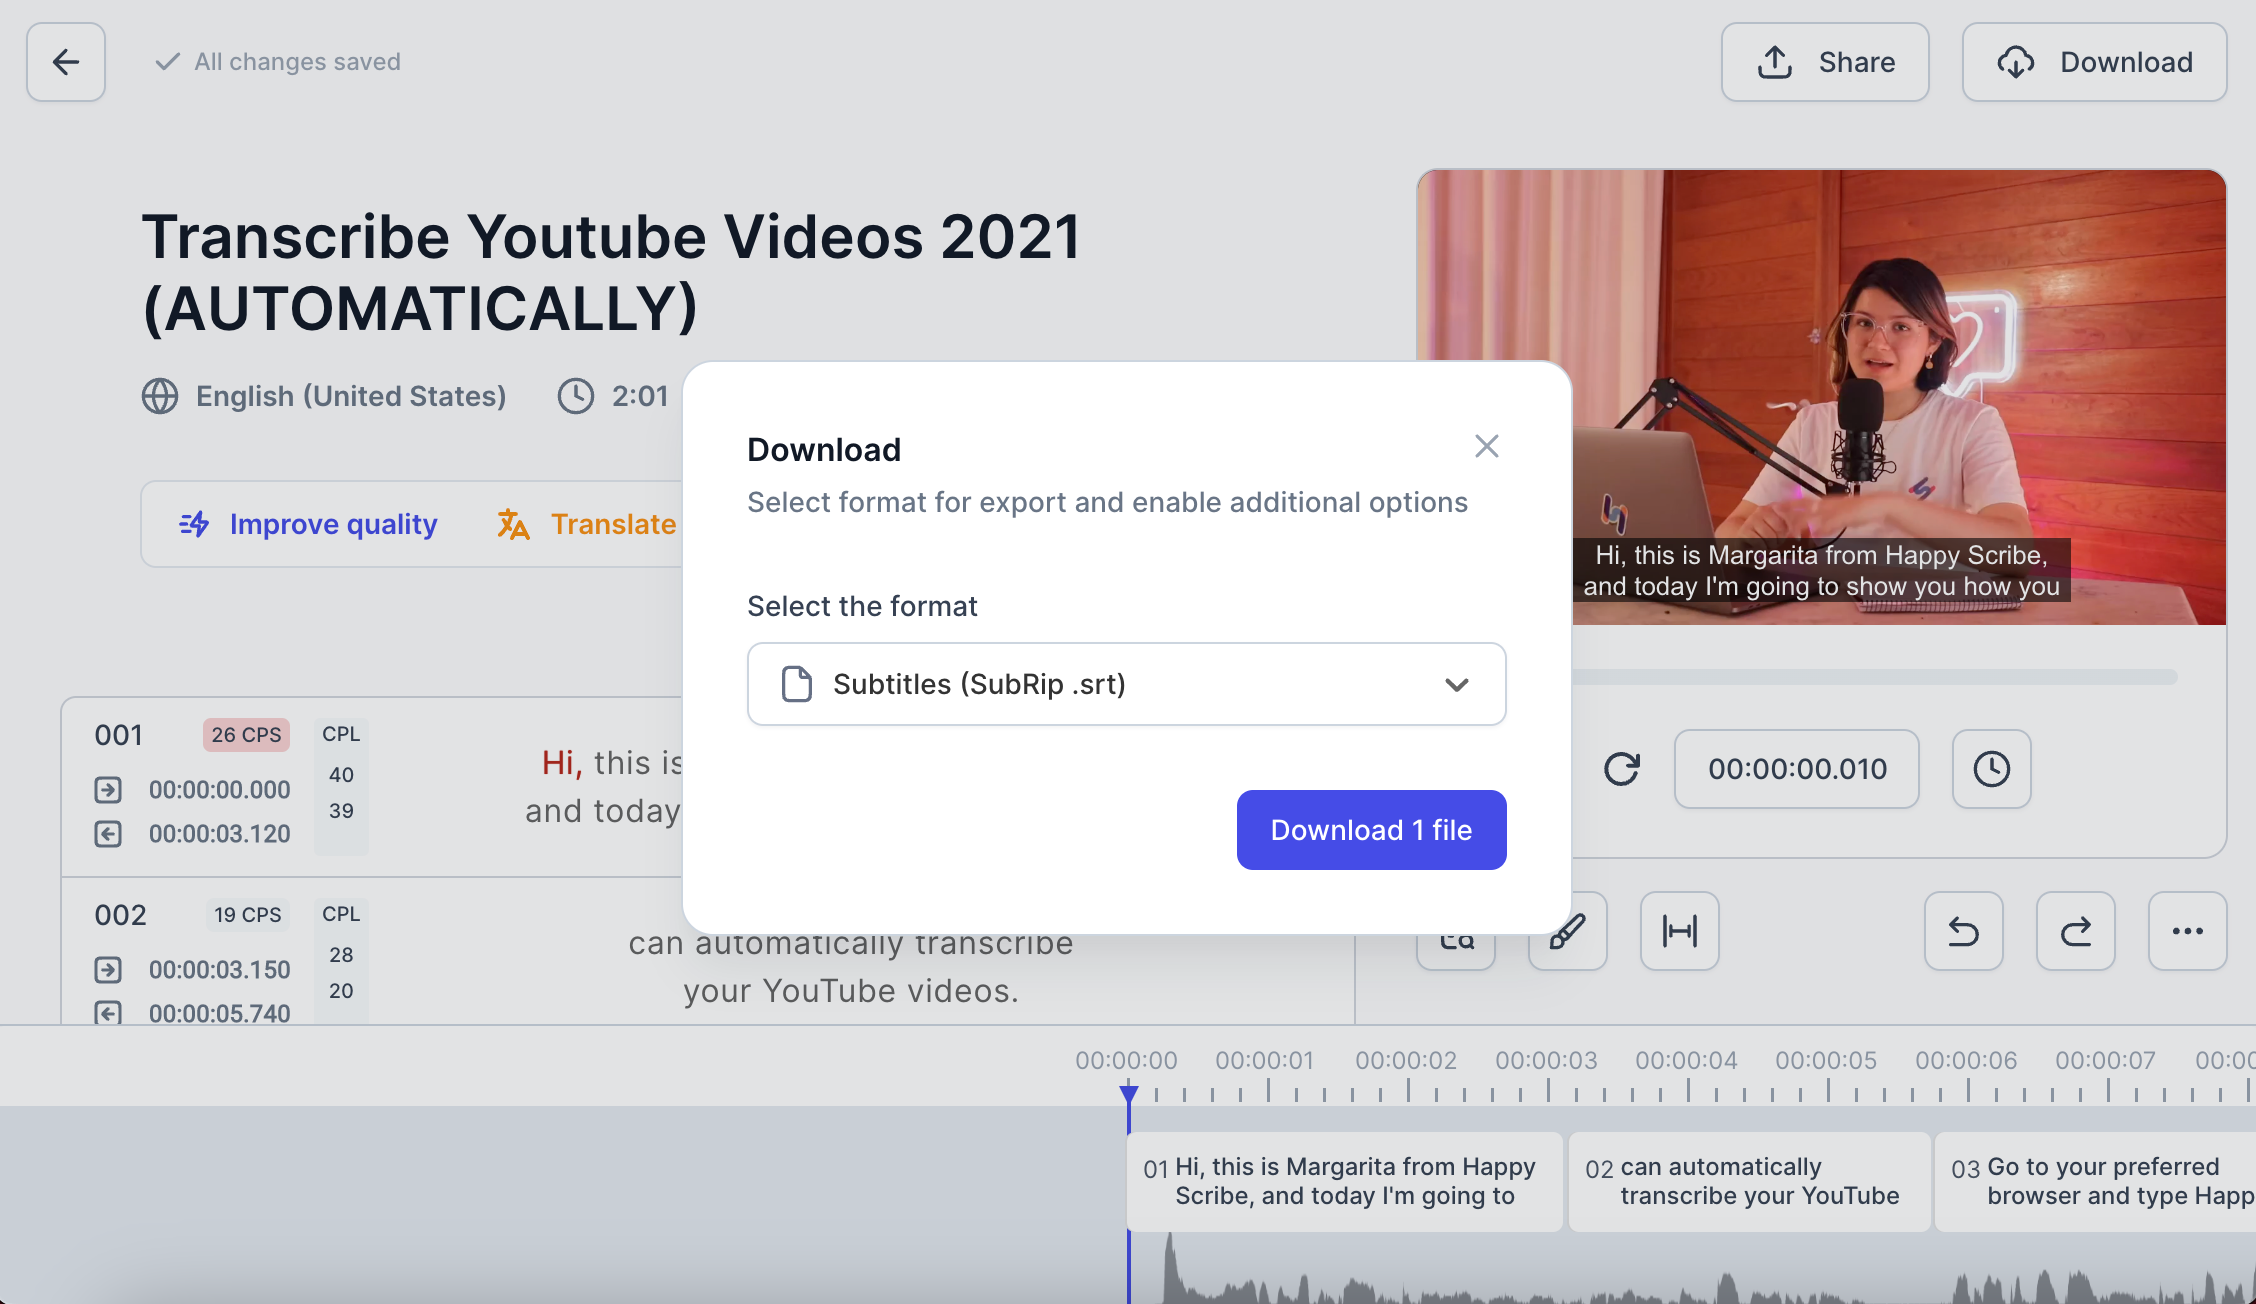Click Improve quality option

coord(310,524)
